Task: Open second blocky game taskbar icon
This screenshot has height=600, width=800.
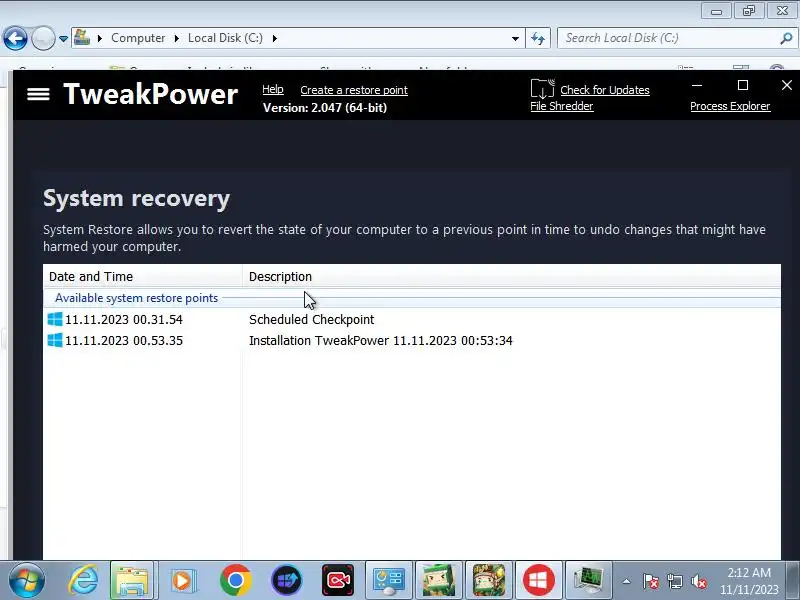Action: pos(489,581)
